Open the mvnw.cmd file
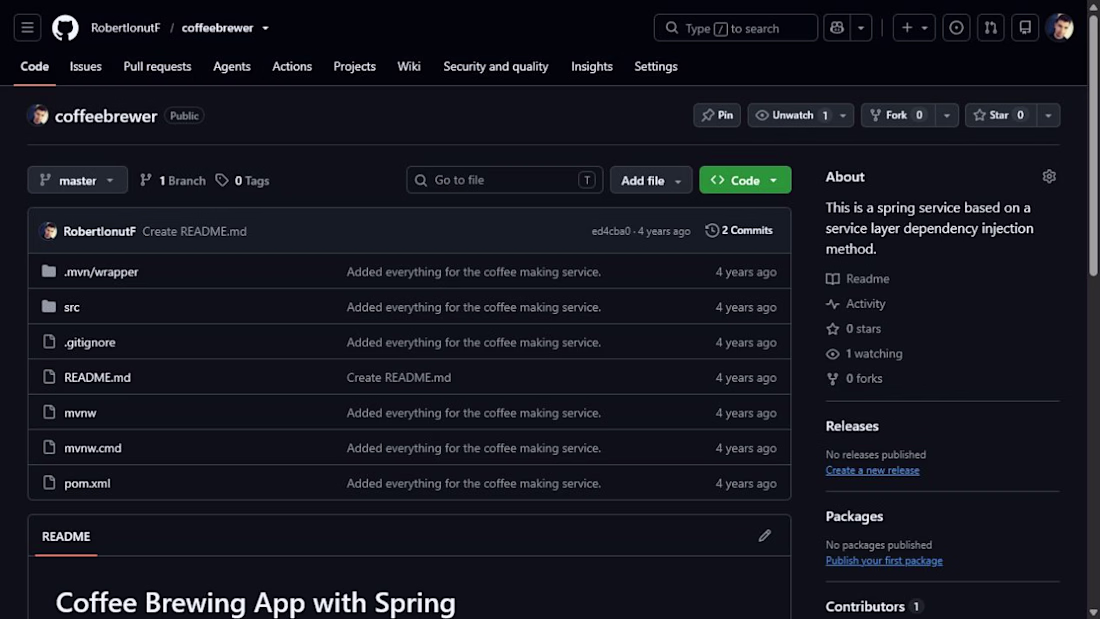1100x619 pixels. click(93, 448)
